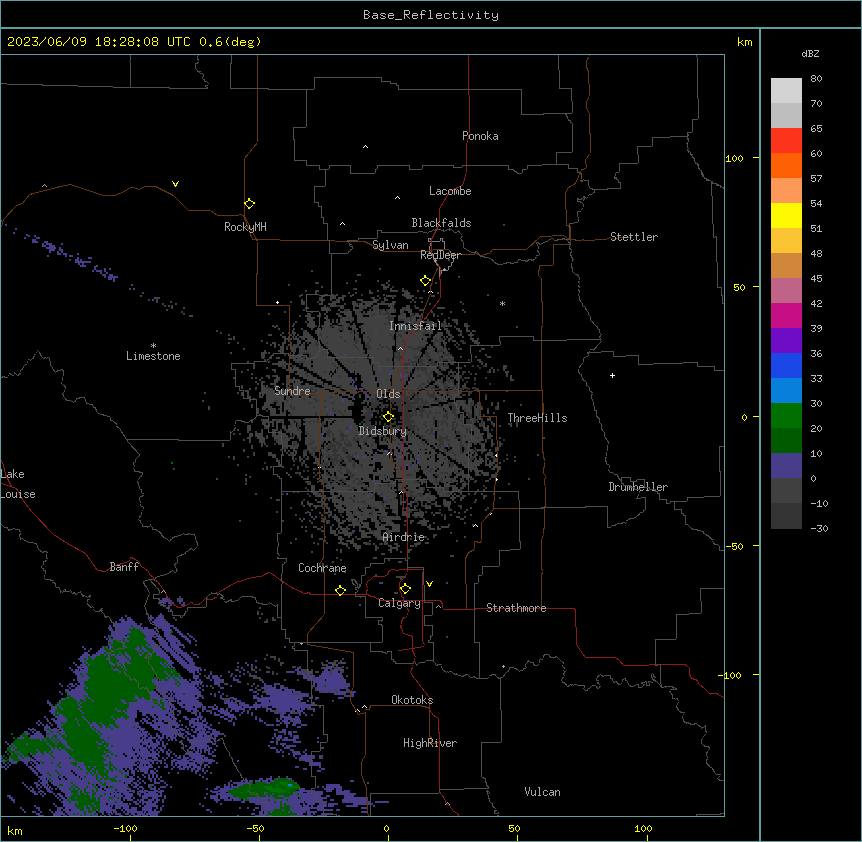Click the HighRiver label
The height and width of the screenshot is (842, 862).
[430, 743]
